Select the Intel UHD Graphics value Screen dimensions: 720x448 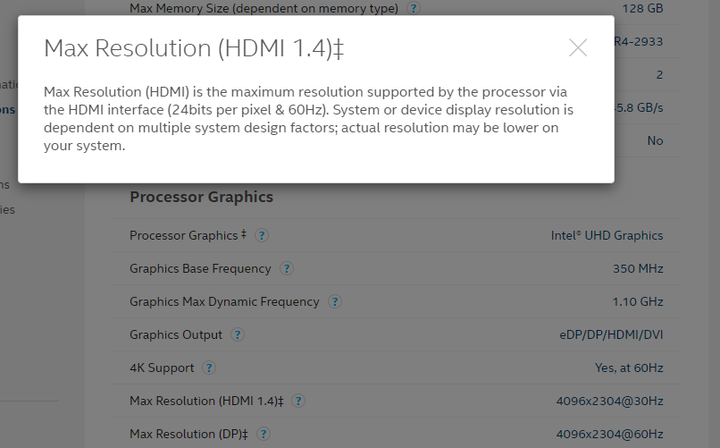point(607,235)
